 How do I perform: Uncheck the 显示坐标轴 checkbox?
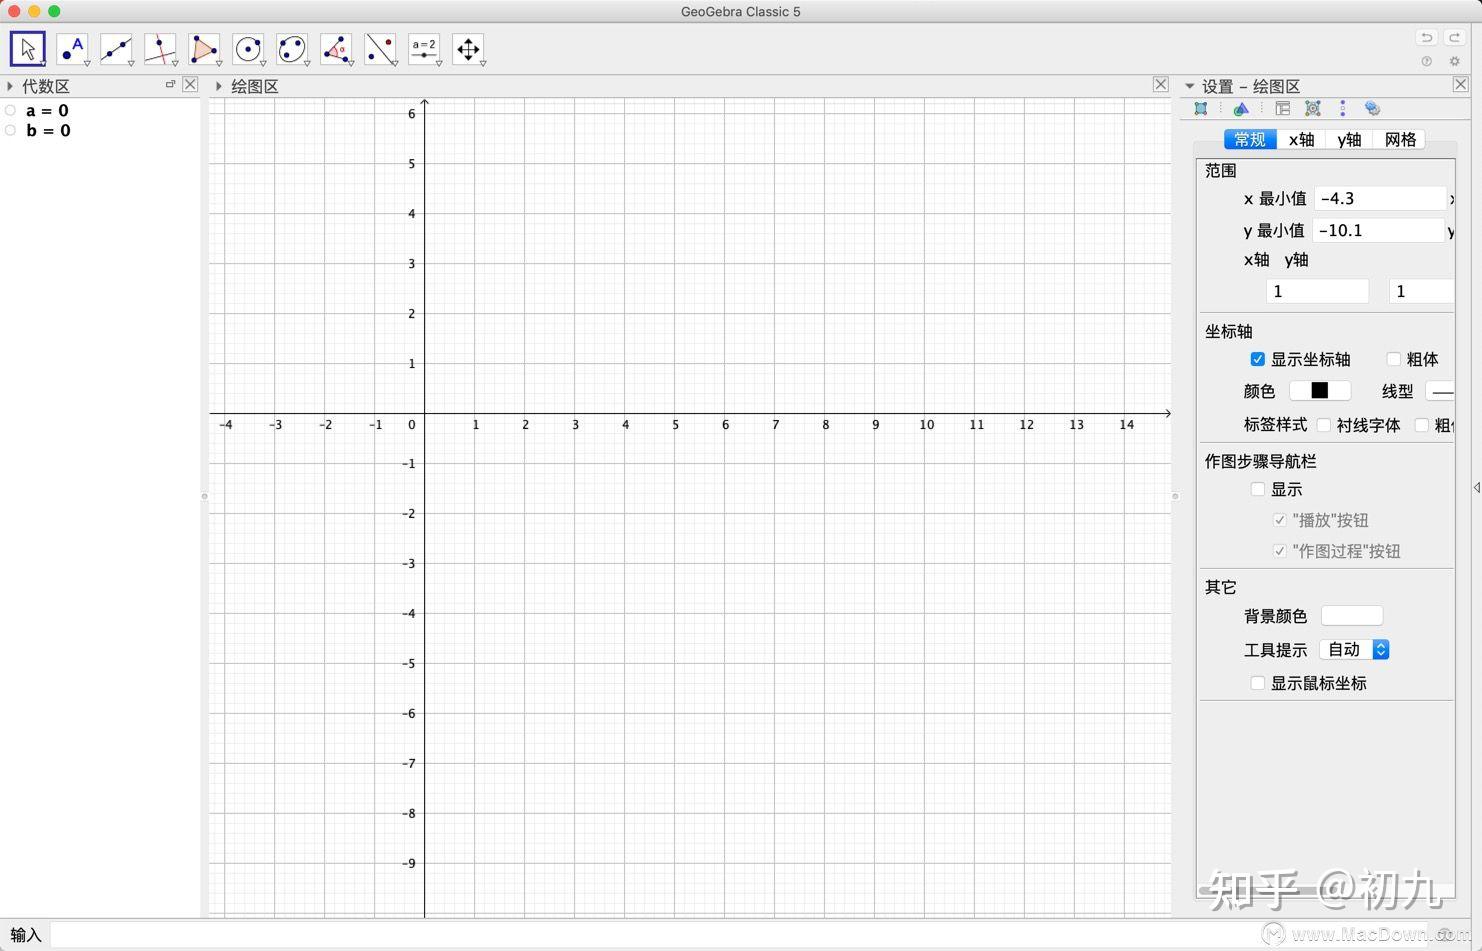1258,359
